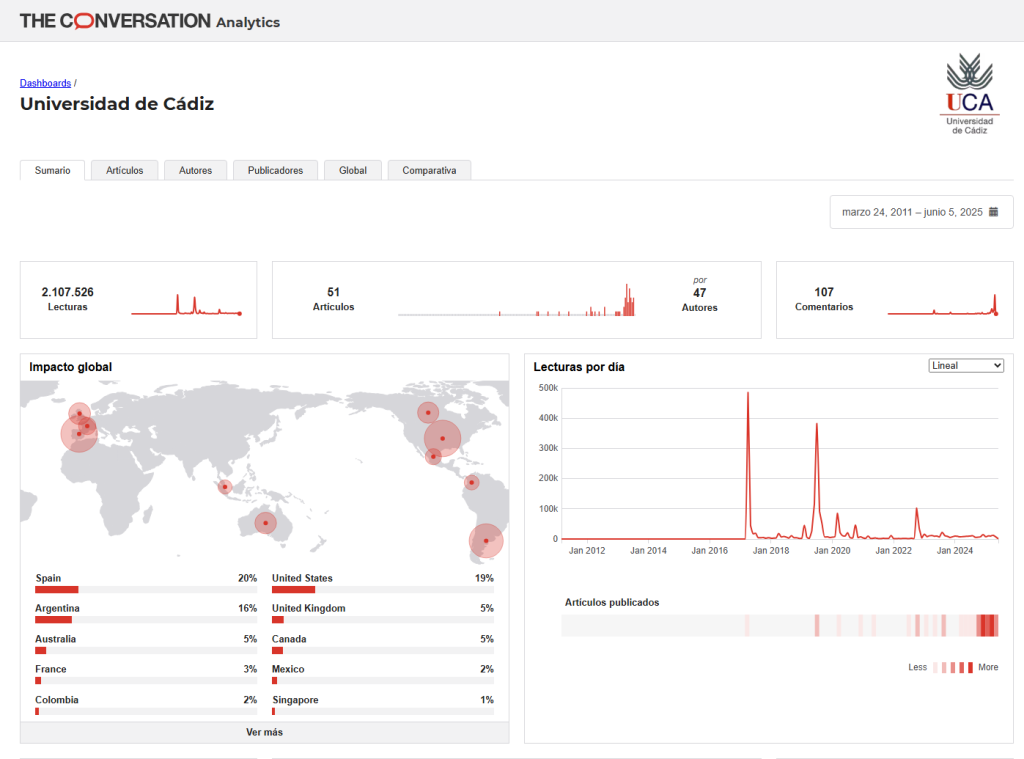Screen dimensions: 1024x759
Task: Click the Lecturas sparkline chart
Action: 186,304
